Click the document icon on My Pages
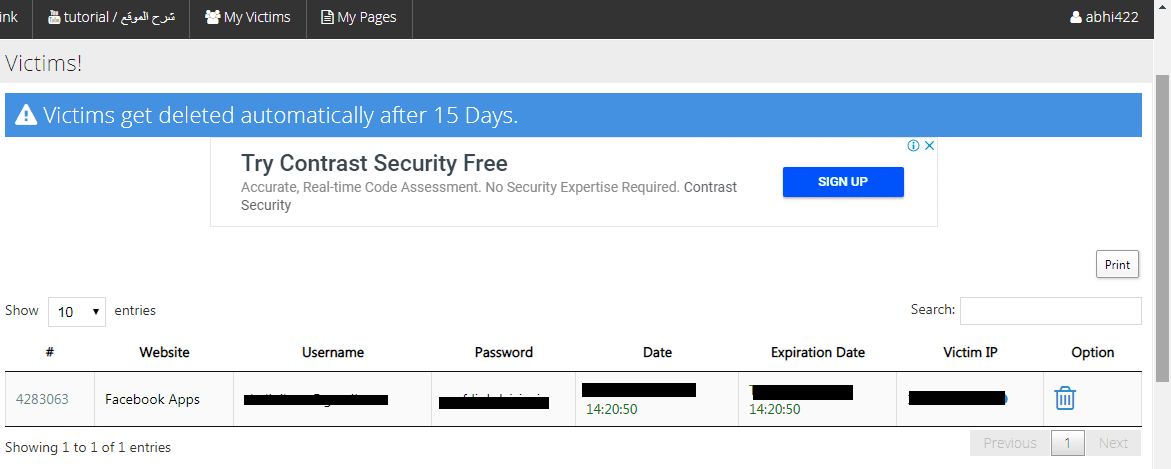Image resolution: width=1171 pixels, height=469 pixels. 327,16
